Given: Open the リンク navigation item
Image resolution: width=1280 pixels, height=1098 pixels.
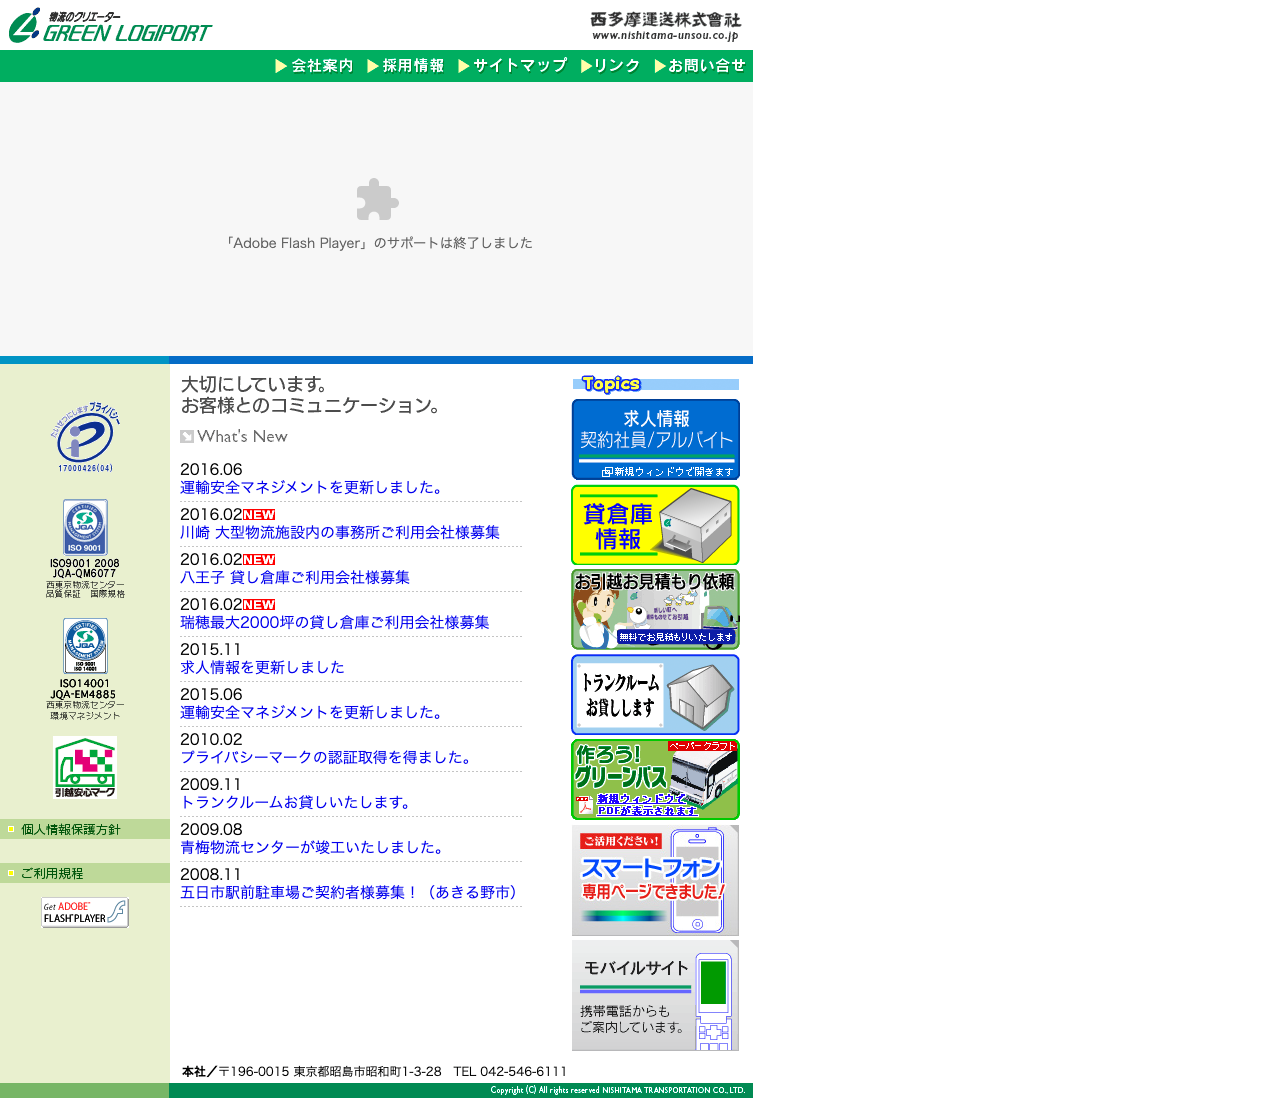Looking at the screenshot, I should [x=610, y=66].
